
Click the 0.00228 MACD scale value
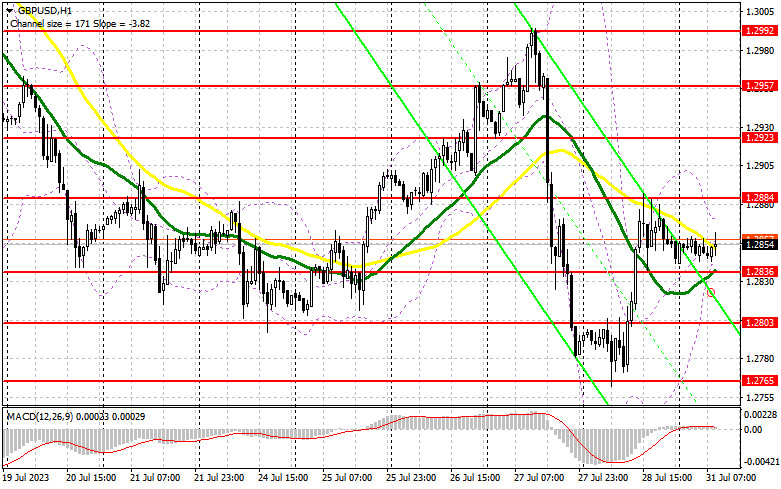760,415
